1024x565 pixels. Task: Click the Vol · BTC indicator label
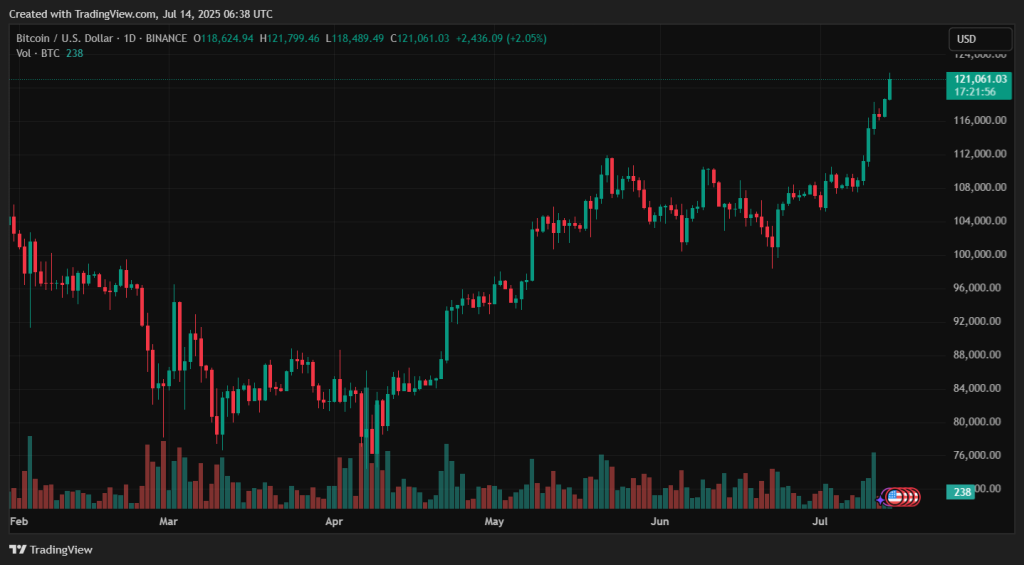pos(38,53)
